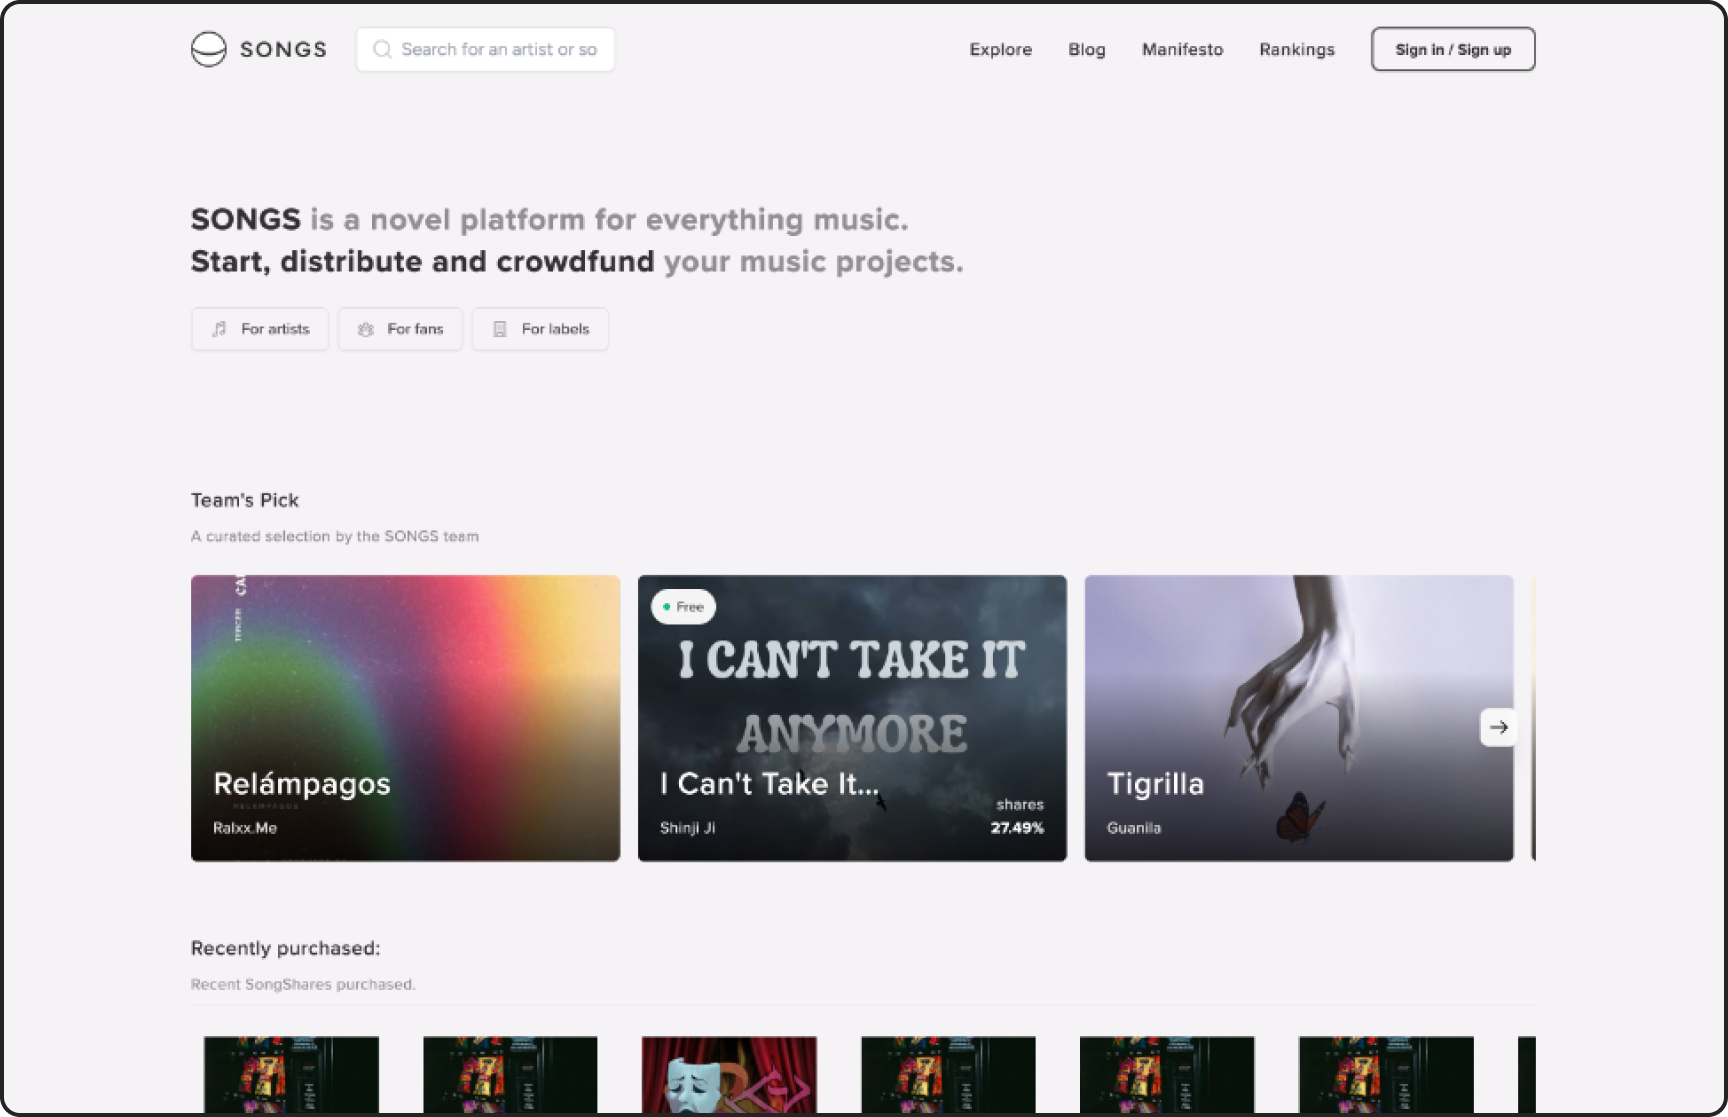Click the Guanila artist name
The image size is (1728, 1117).
click(1134, 828)
